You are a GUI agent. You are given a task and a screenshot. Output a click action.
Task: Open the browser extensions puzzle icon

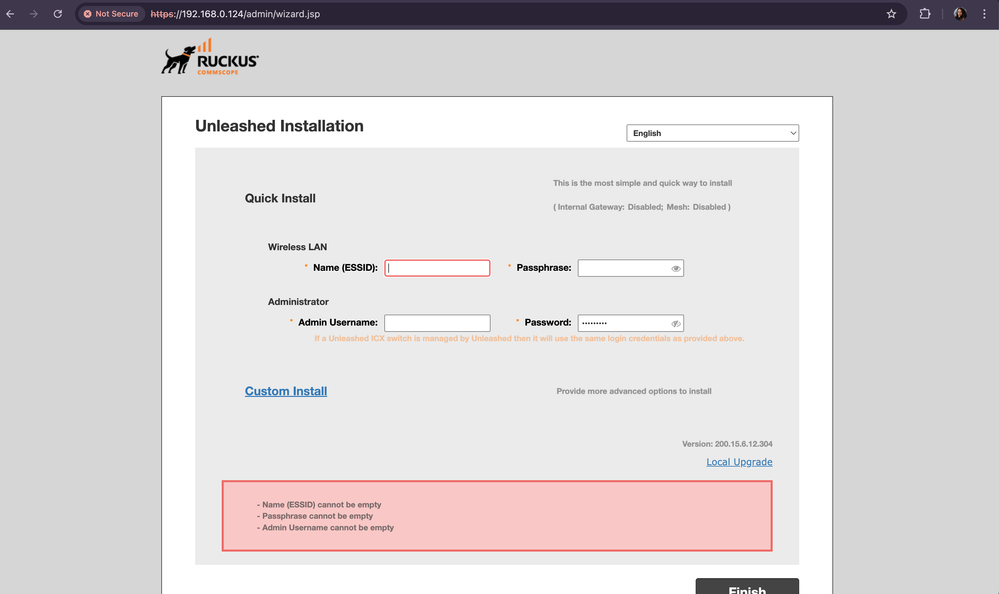coord(925,14)
